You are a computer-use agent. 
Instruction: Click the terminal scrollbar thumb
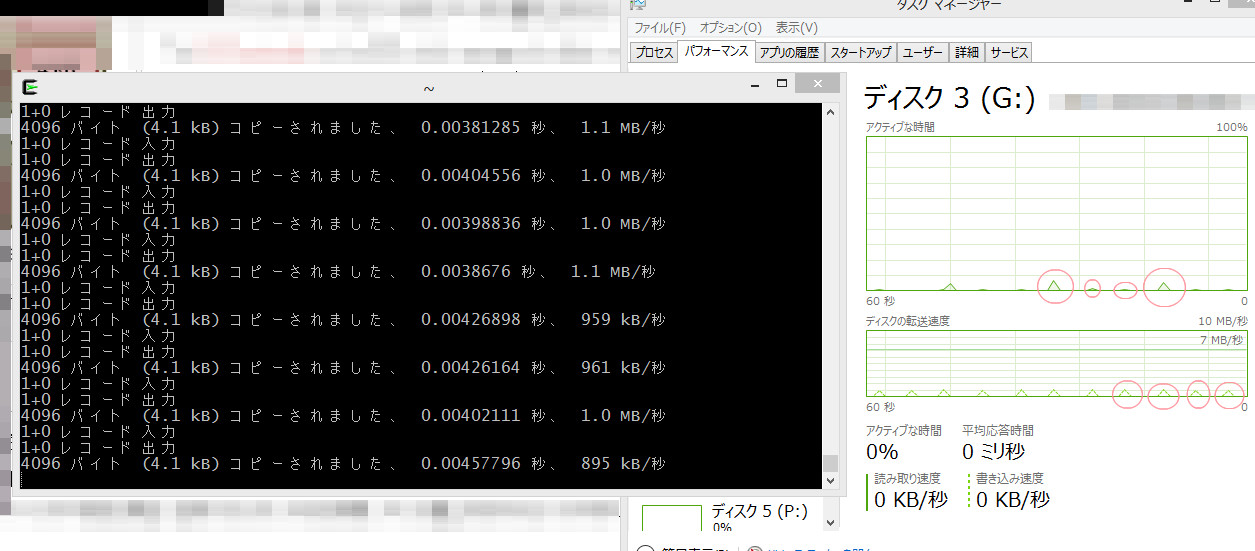pos(830,464)
